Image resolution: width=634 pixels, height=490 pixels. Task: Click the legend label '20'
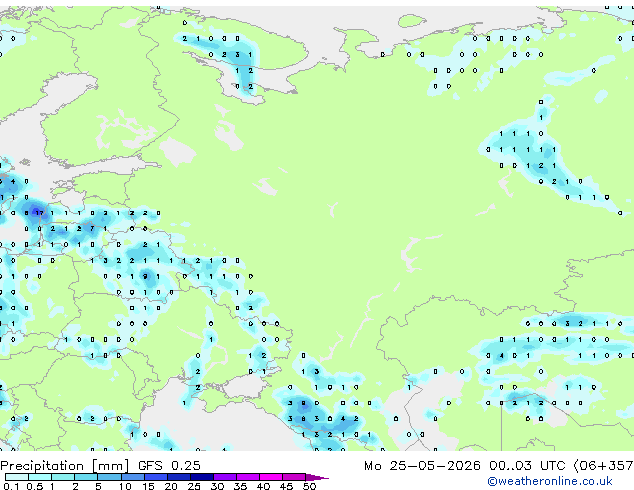point(171,486)
